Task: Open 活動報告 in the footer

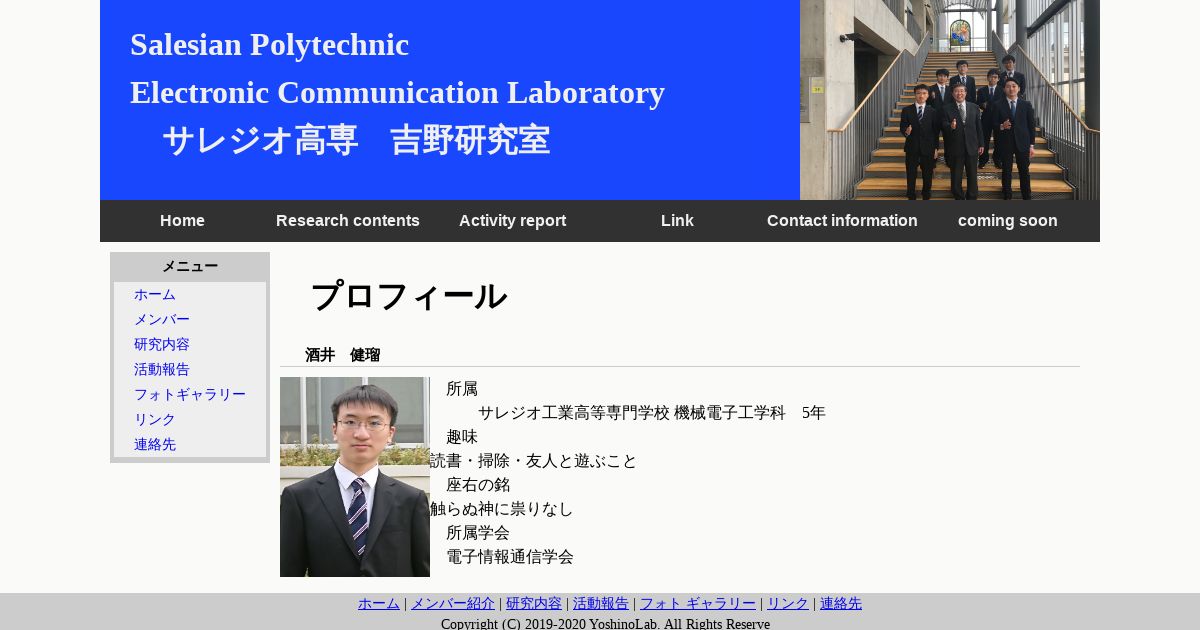Action: (601, 603)
